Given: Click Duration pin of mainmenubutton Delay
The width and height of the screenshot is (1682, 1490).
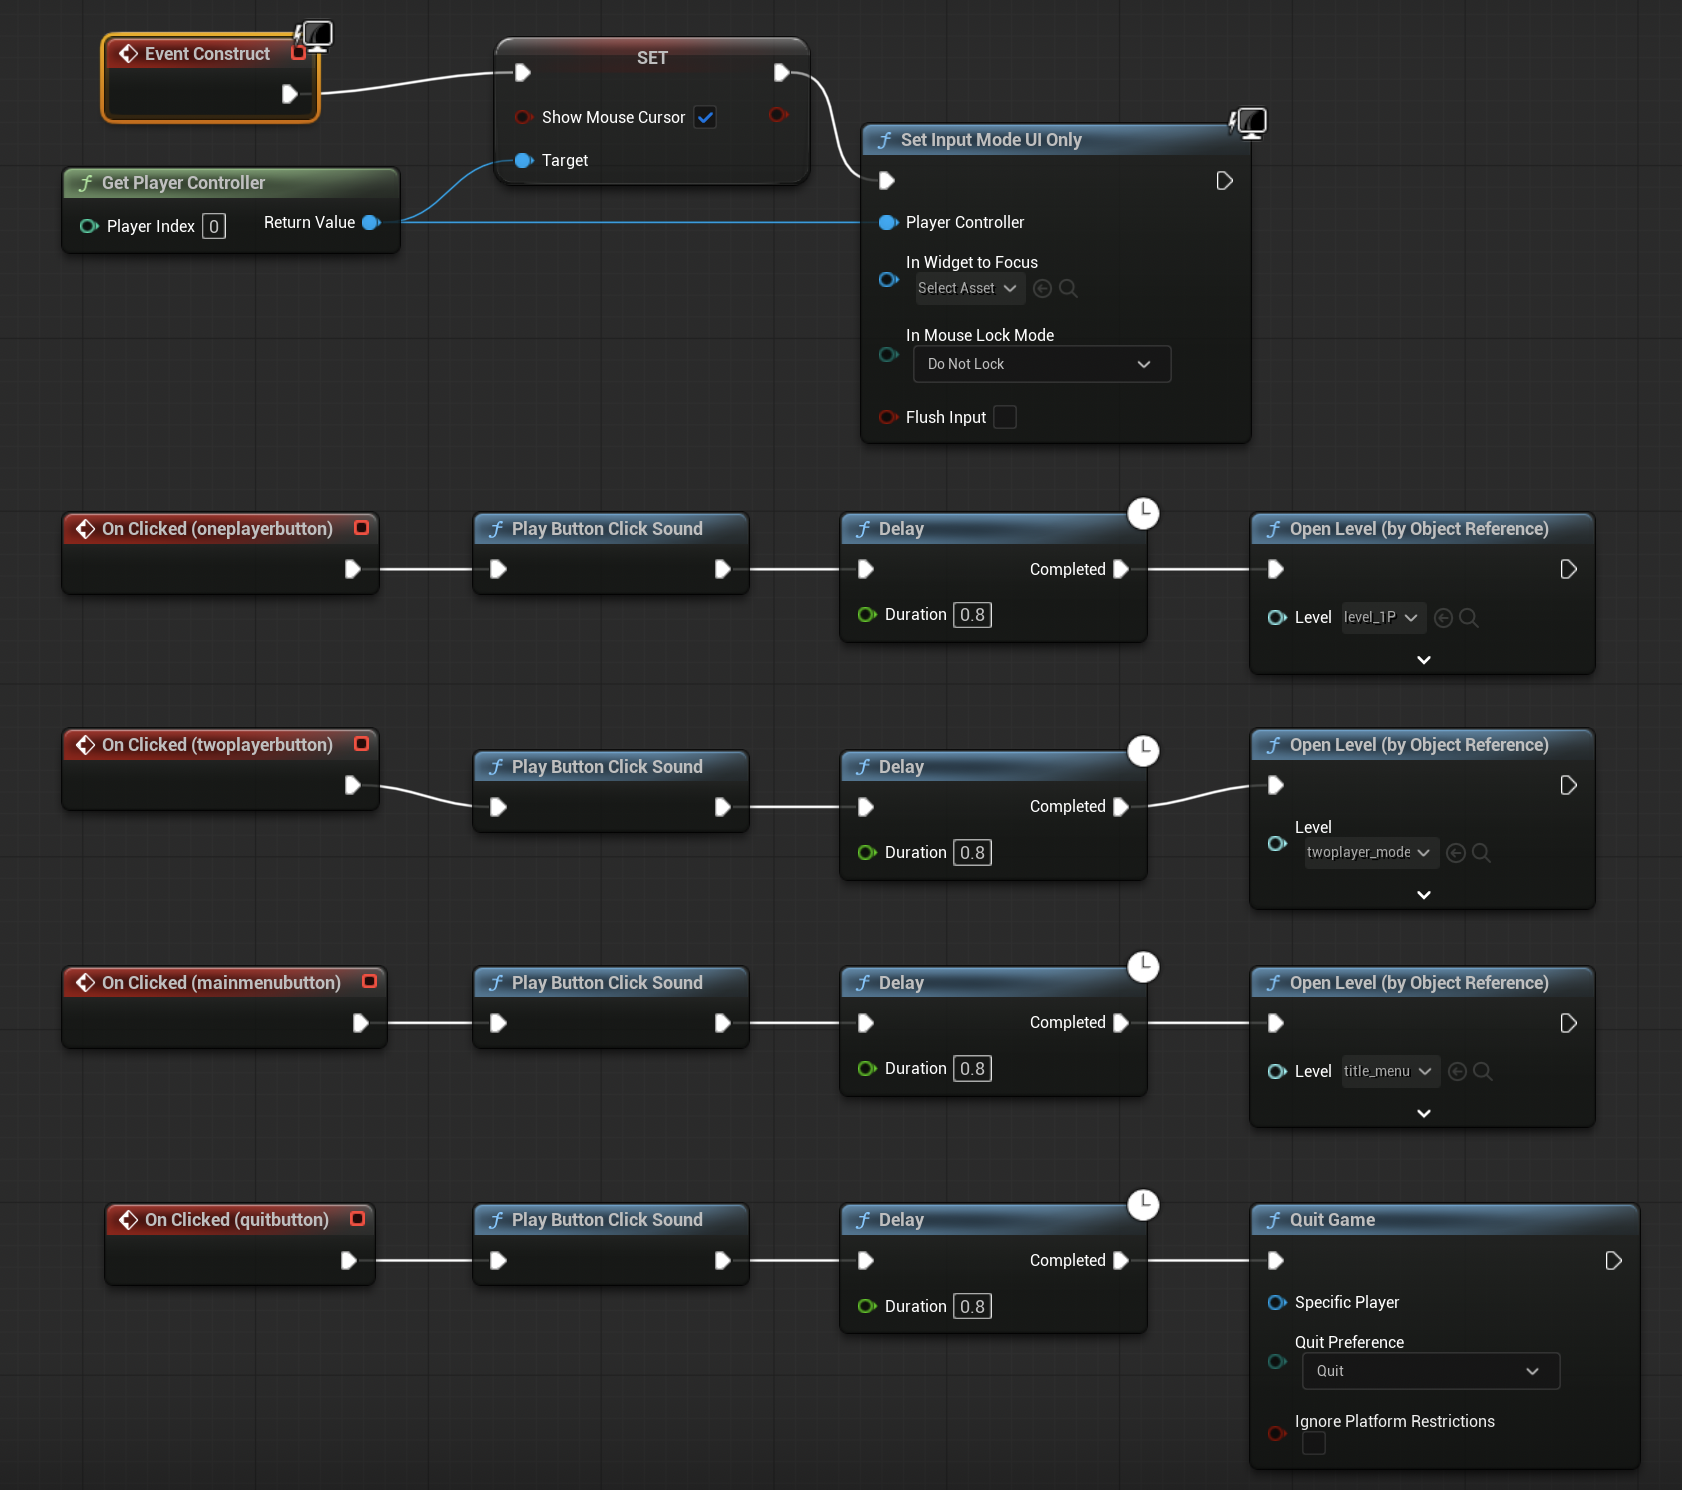Looking at the screenshot, I should pyautogui.click(x=867, y=1069).
